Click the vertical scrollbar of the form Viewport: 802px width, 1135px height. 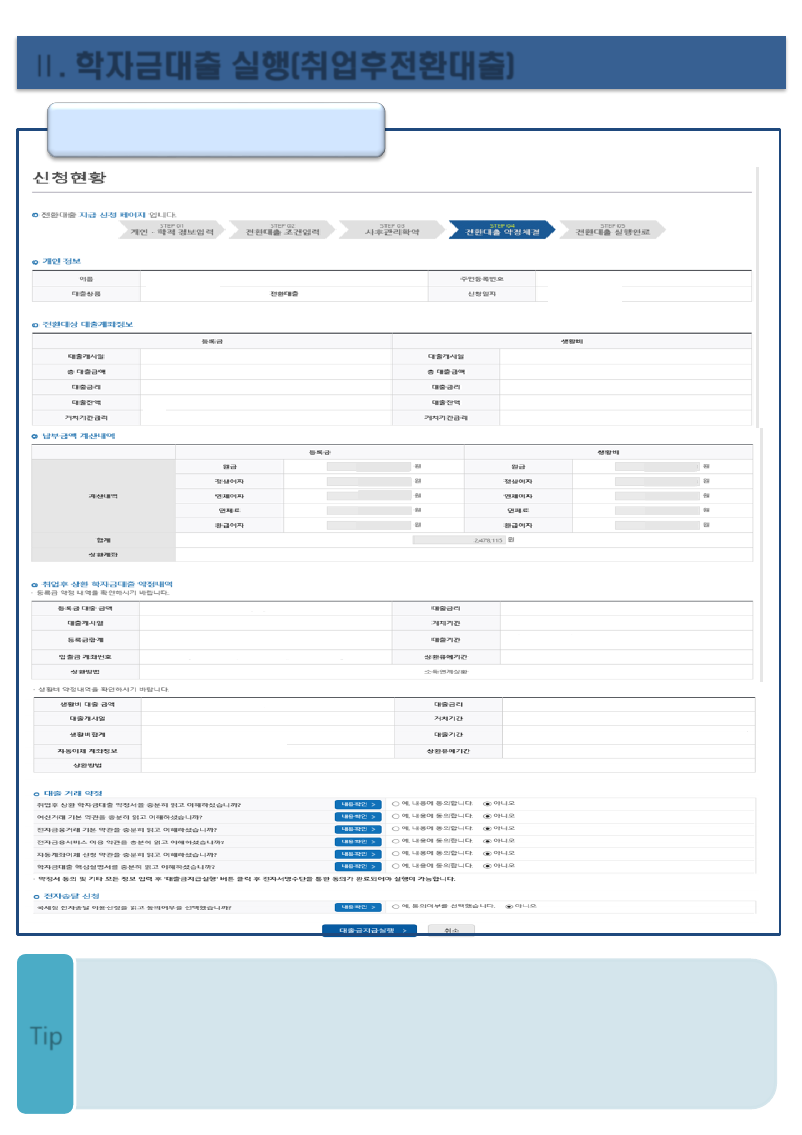(757, 297)
